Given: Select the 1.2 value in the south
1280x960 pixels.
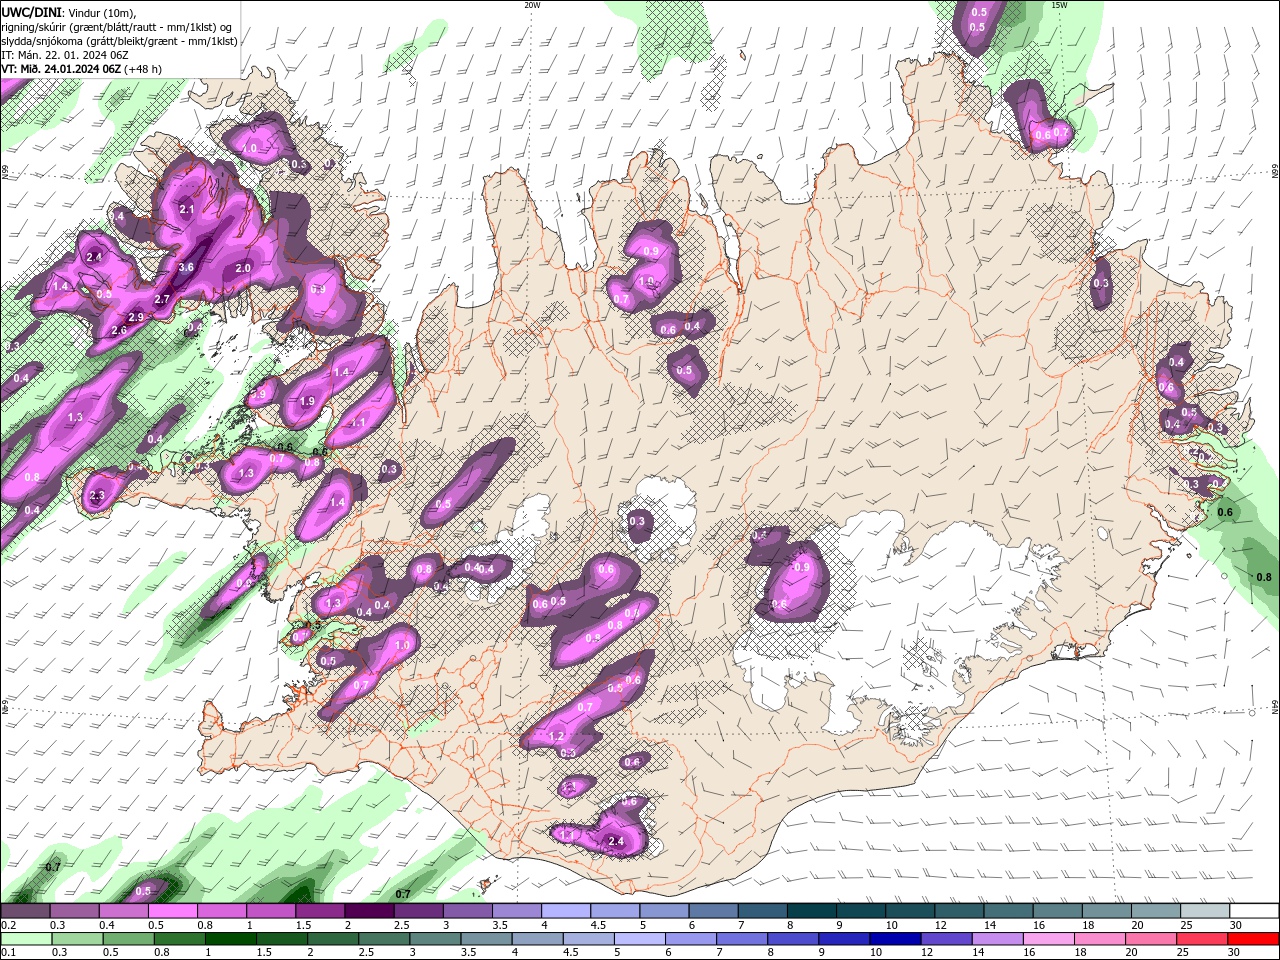Looking at the screenshot, I should point(558,737).
